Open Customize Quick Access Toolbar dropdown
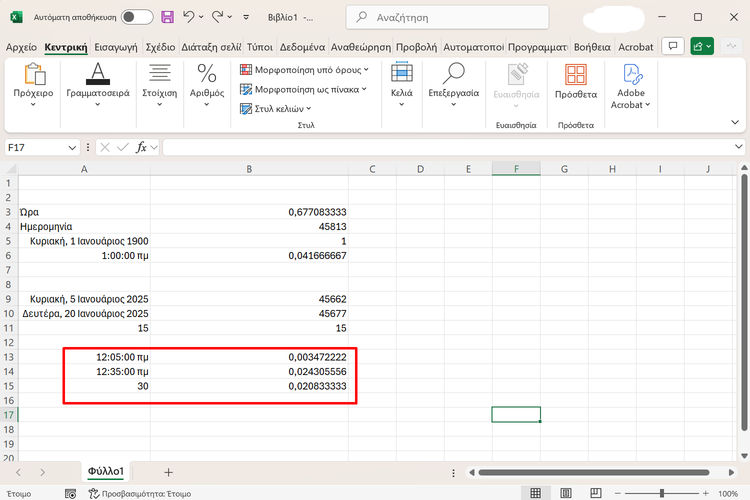Screen dimensions: 750x500 [246, 17]
